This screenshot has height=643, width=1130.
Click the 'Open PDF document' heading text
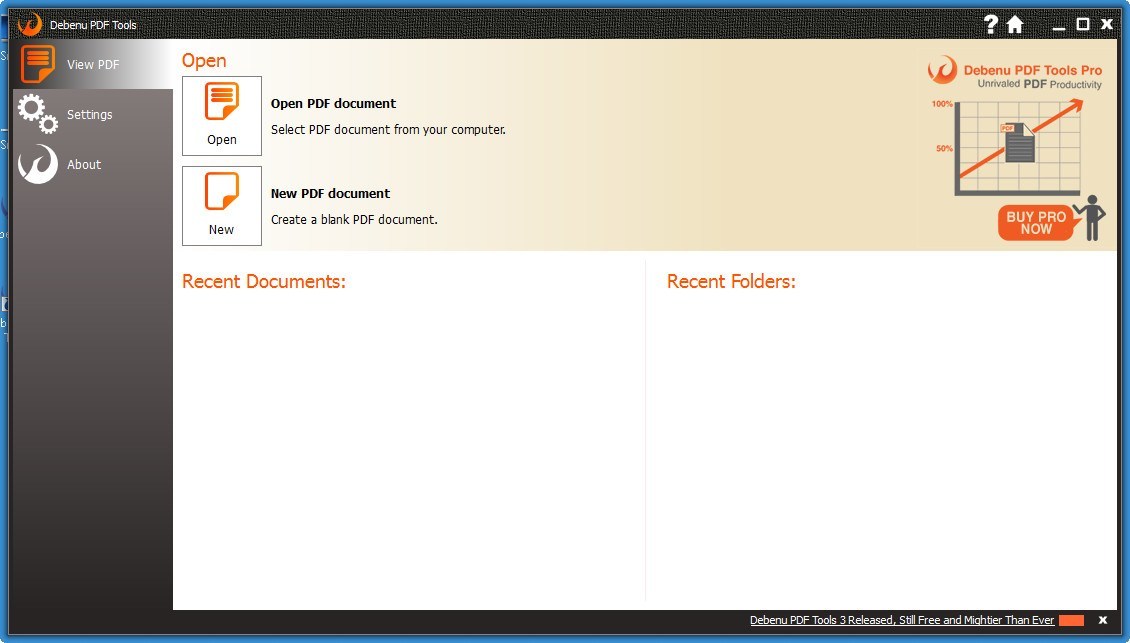pyautogui.click(x=333, y=103)
